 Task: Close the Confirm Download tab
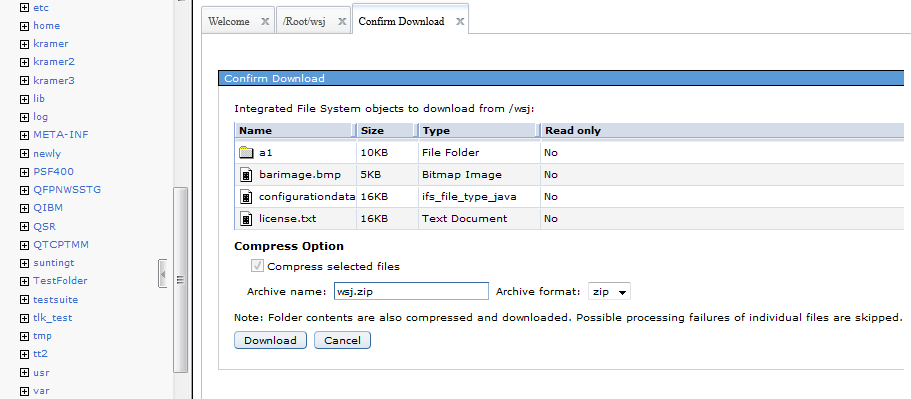460,21
